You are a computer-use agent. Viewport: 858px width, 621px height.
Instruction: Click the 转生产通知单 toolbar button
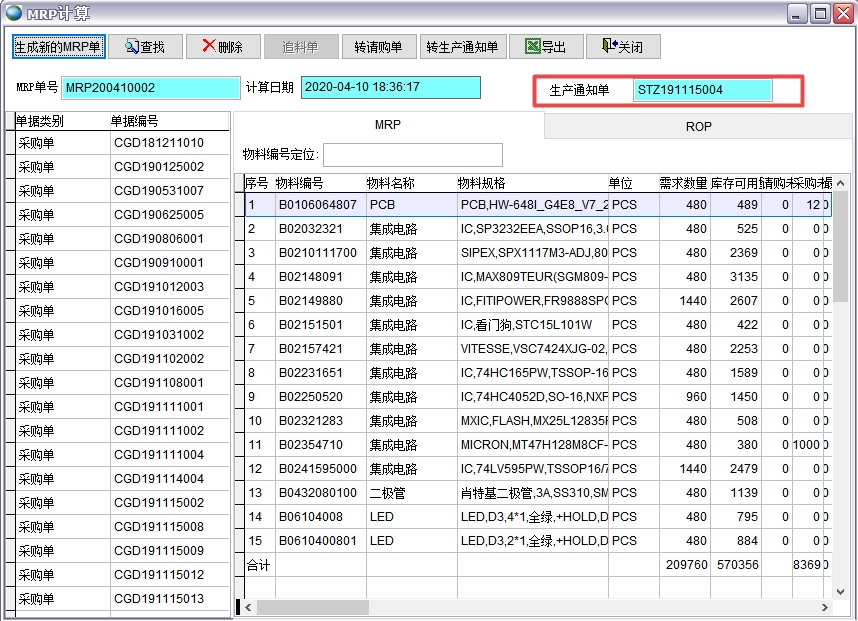click(464, 46)
